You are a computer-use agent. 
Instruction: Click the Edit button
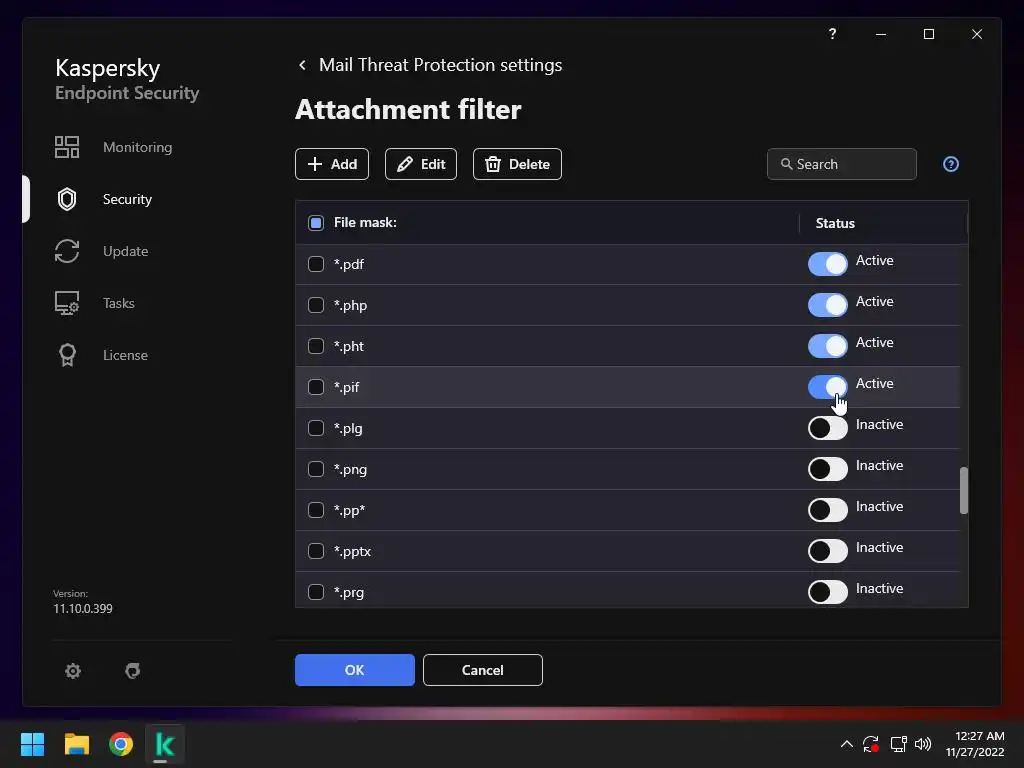(x=421, y=164)
